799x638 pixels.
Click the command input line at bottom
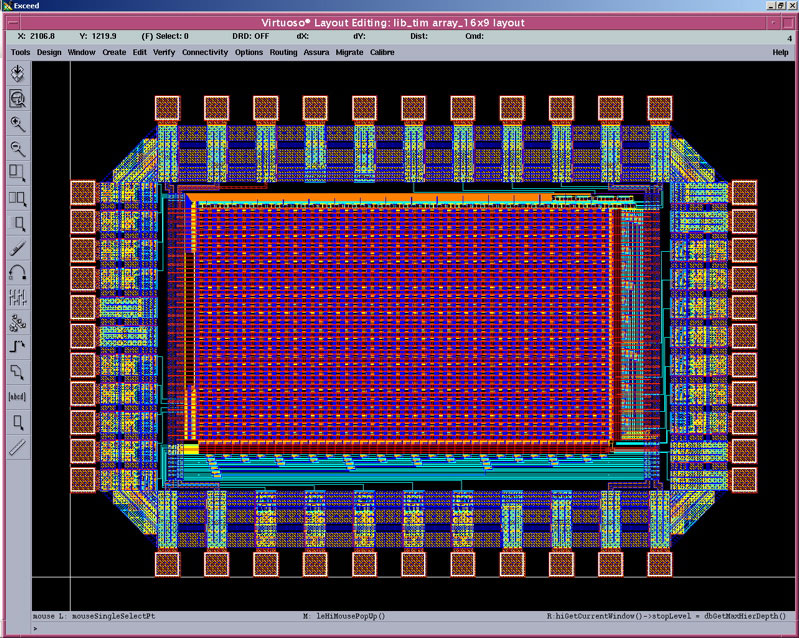pyautogui.click(x=400, y=630)
